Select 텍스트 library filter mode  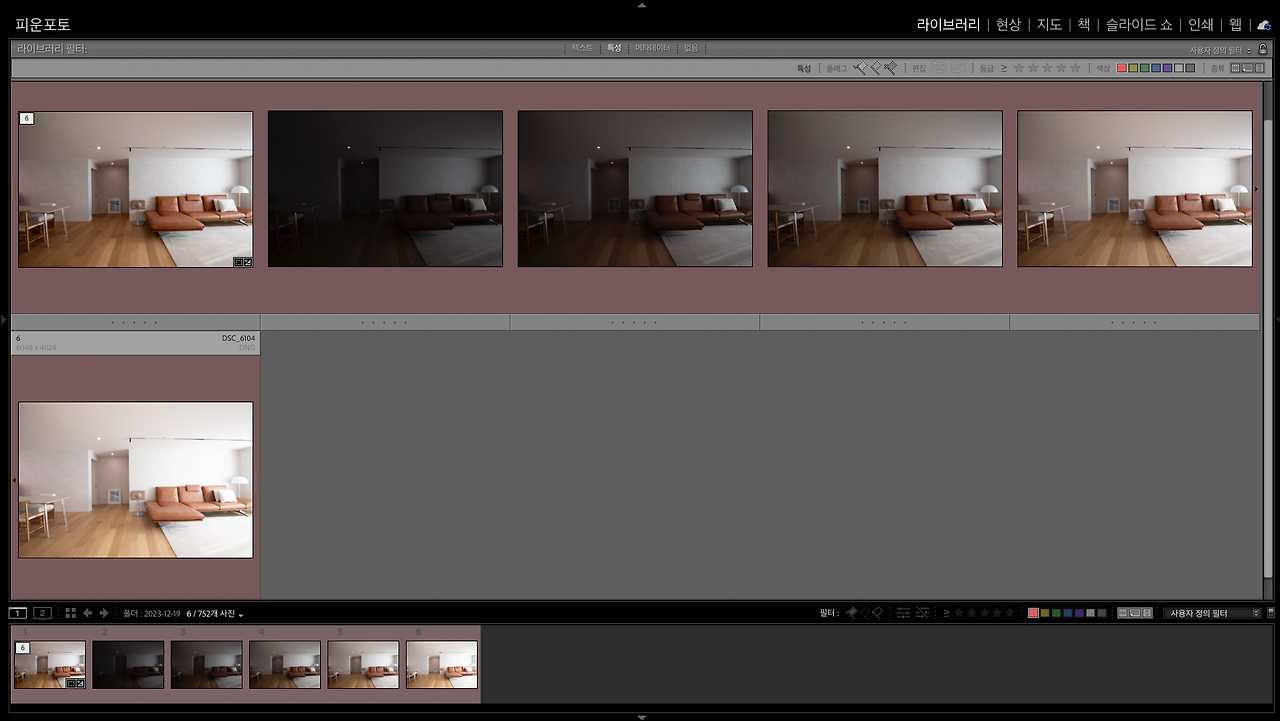582,48
